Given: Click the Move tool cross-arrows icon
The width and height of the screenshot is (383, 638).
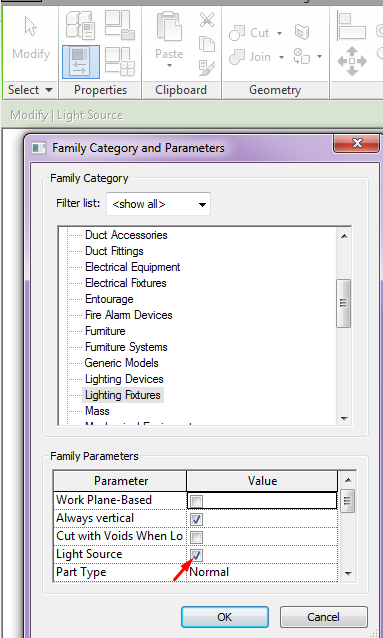Looking at the screenshot, I should click(x=352, y=61).
